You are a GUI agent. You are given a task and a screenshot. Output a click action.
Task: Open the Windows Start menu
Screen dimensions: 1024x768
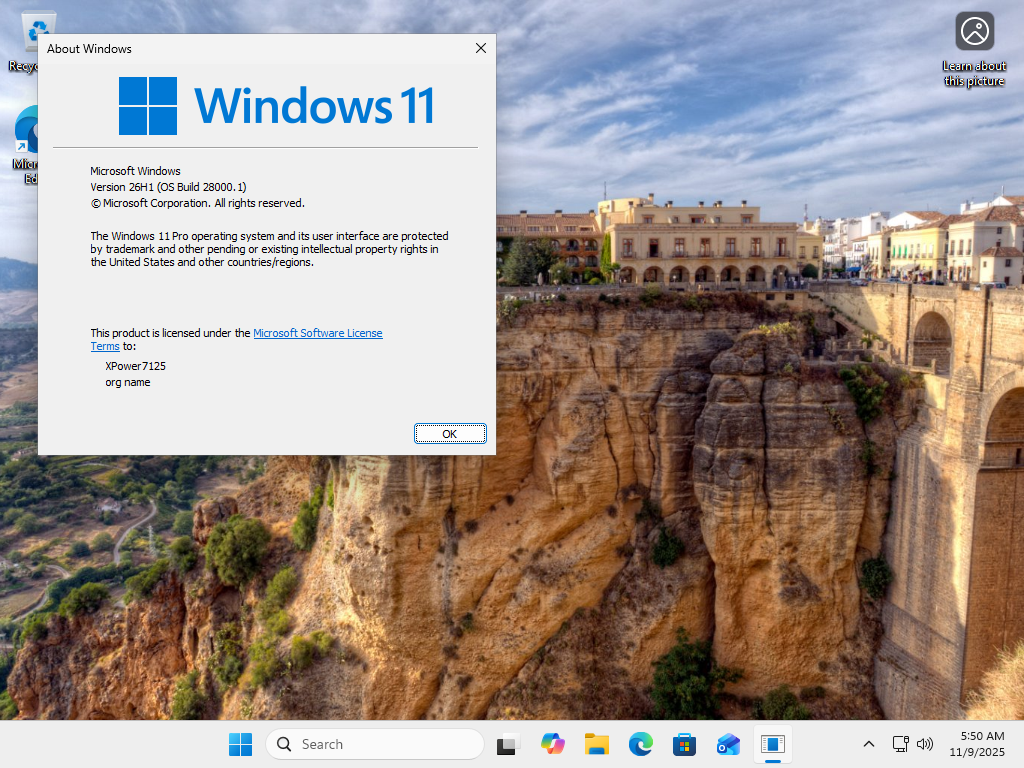point(240,744)
